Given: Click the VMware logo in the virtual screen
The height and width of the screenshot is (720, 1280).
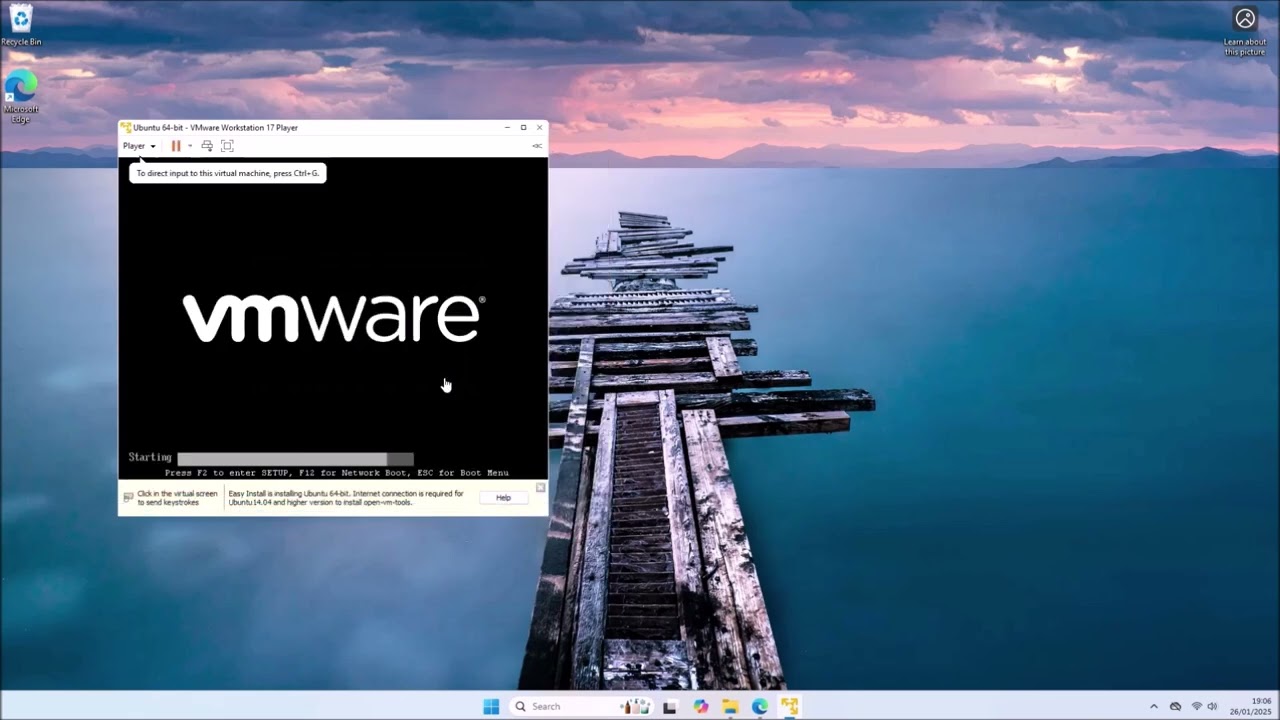Looking at the screenshot, I should click(x=334, y=318).
